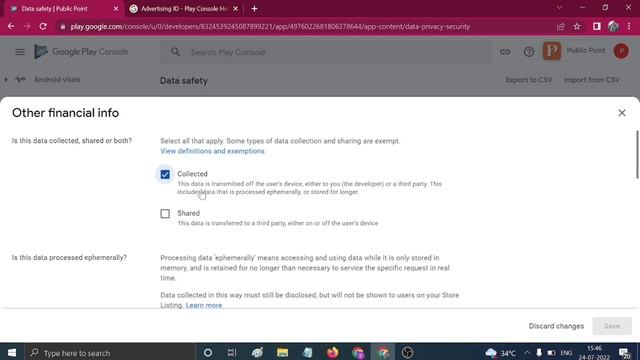Share this page via the share icon
The image size is (640, 360).
[560, 27]
